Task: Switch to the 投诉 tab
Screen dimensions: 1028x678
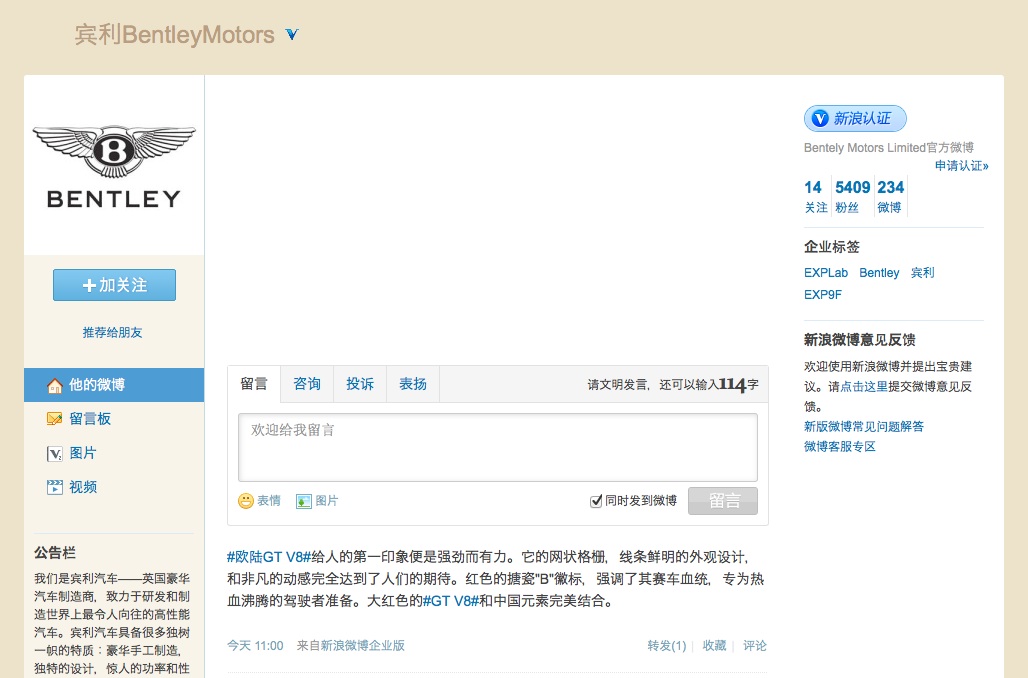Action: point(360,384)
